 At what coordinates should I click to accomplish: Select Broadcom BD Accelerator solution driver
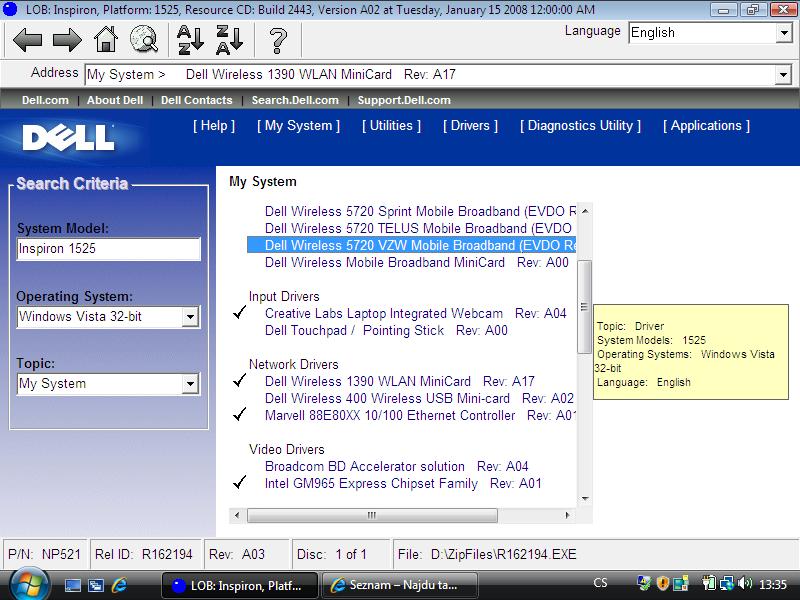(396, 466)
